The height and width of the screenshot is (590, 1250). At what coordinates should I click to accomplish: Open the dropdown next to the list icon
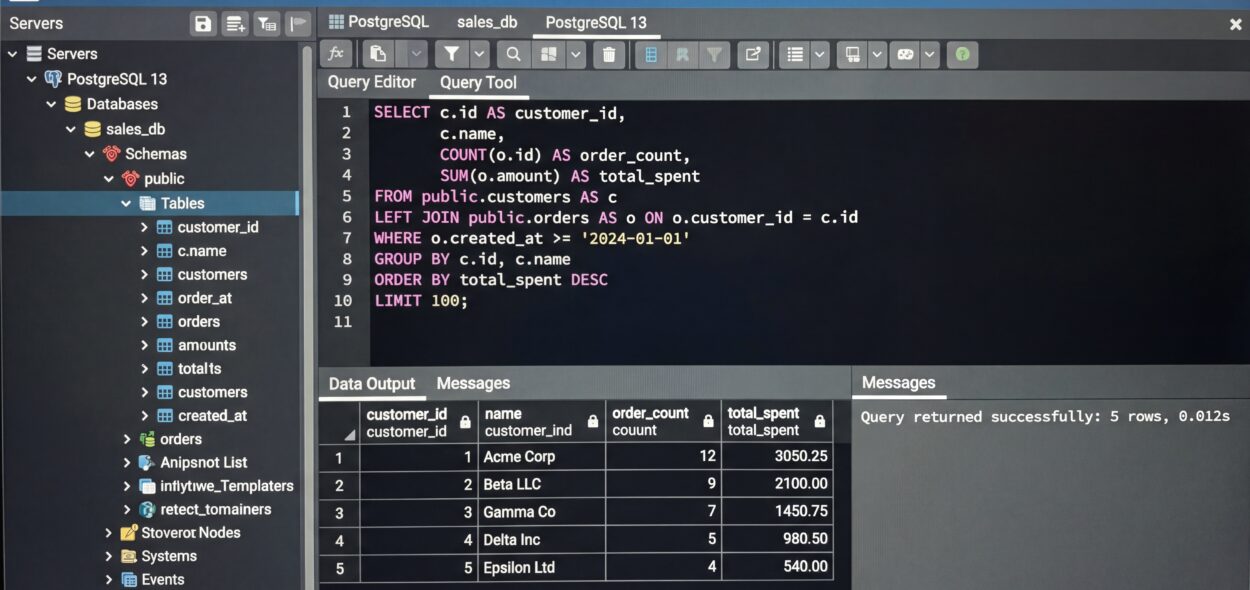tap(820, 55)
